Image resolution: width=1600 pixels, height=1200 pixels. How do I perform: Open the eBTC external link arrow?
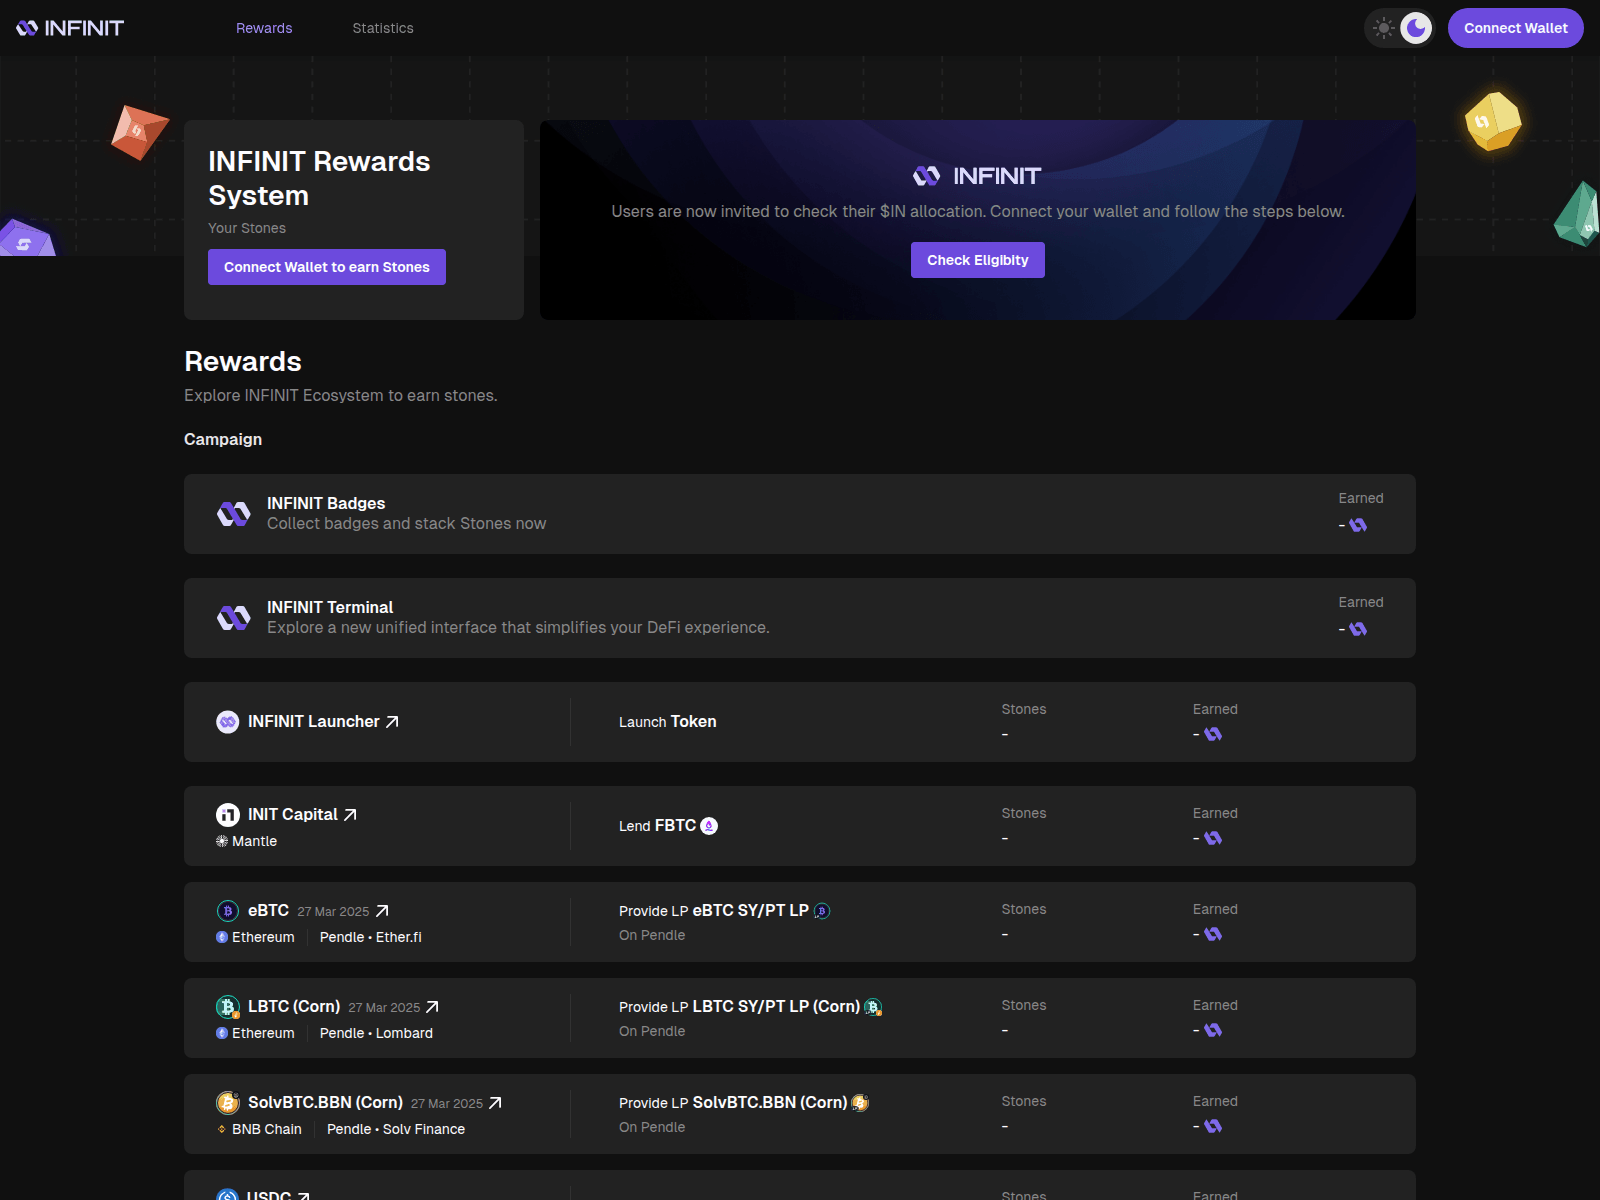pyautogui.click(x=382, y=911)
